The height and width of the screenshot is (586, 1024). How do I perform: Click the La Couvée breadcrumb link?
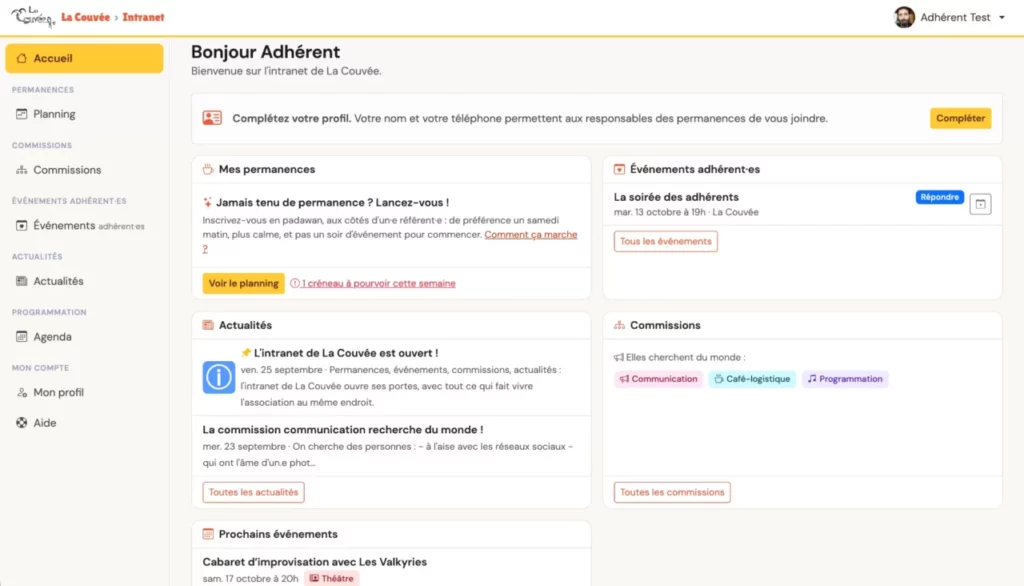pos(86,18)
